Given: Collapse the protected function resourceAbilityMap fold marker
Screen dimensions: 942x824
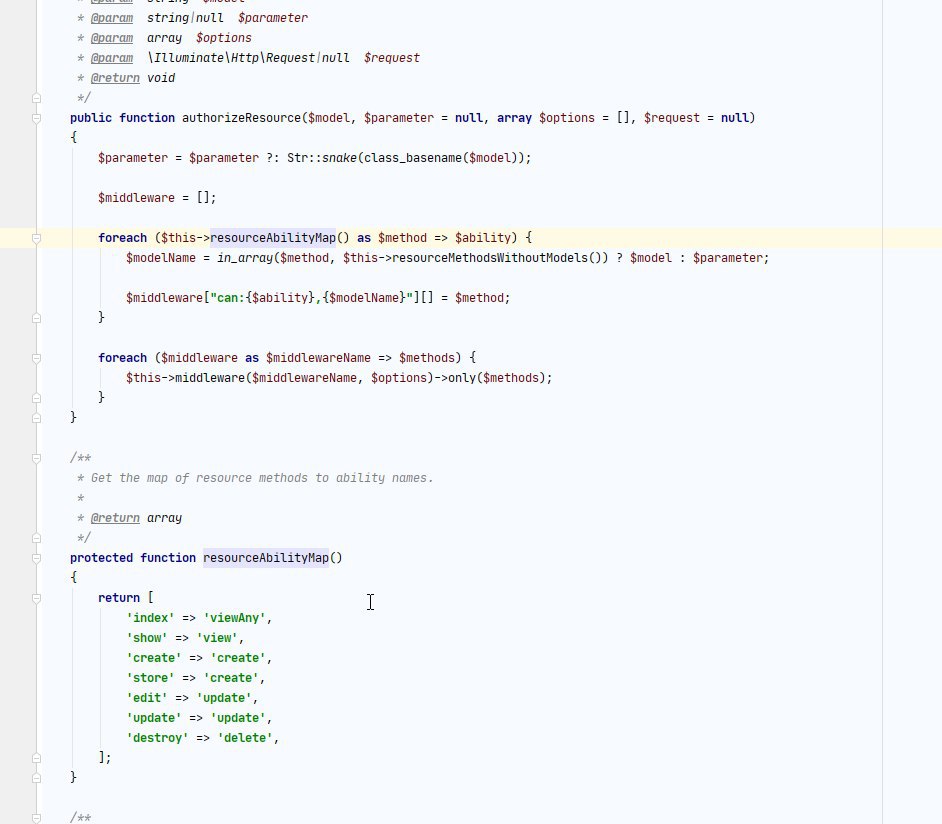Looking at the screenshot, I should [36, 559].
